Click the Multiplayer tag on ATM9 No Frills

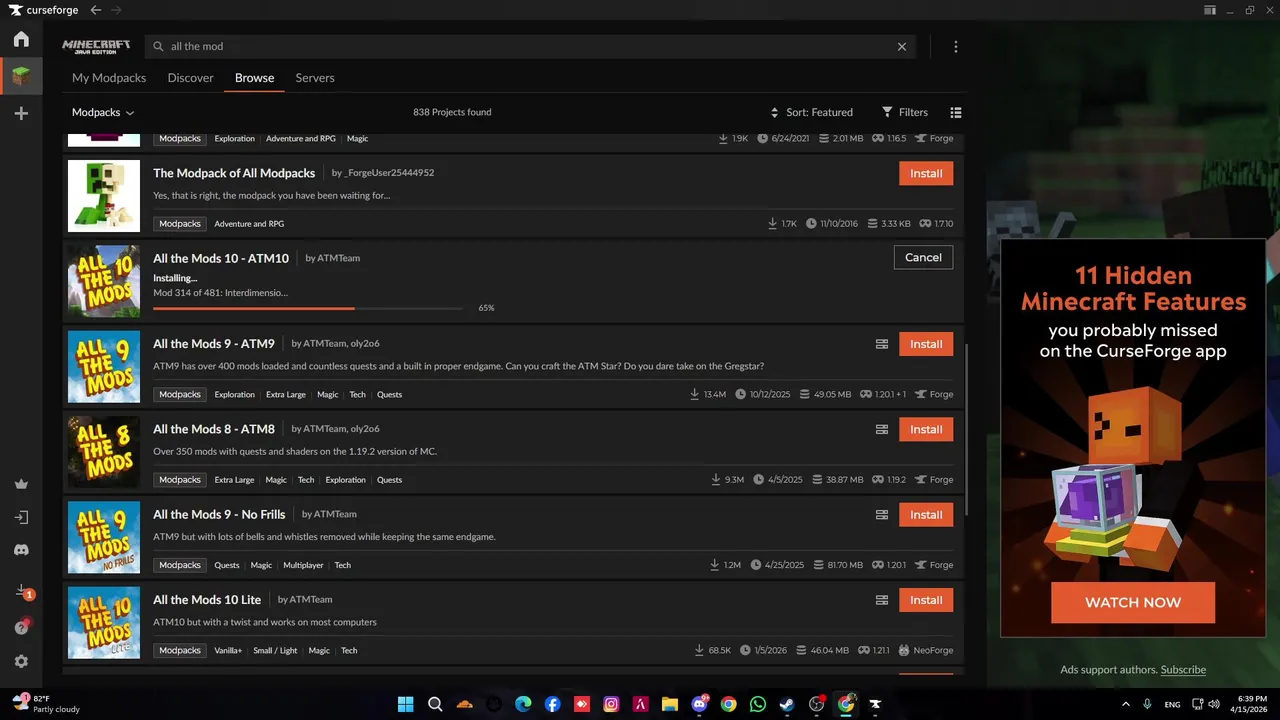pyautogui.click(x=303, y=565)
